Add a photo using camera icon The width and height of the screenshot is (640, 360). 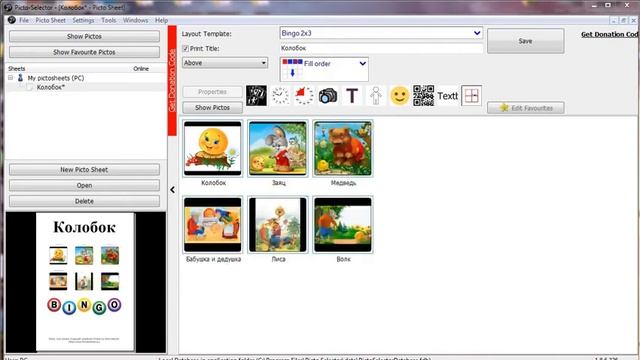pos(328,96)
